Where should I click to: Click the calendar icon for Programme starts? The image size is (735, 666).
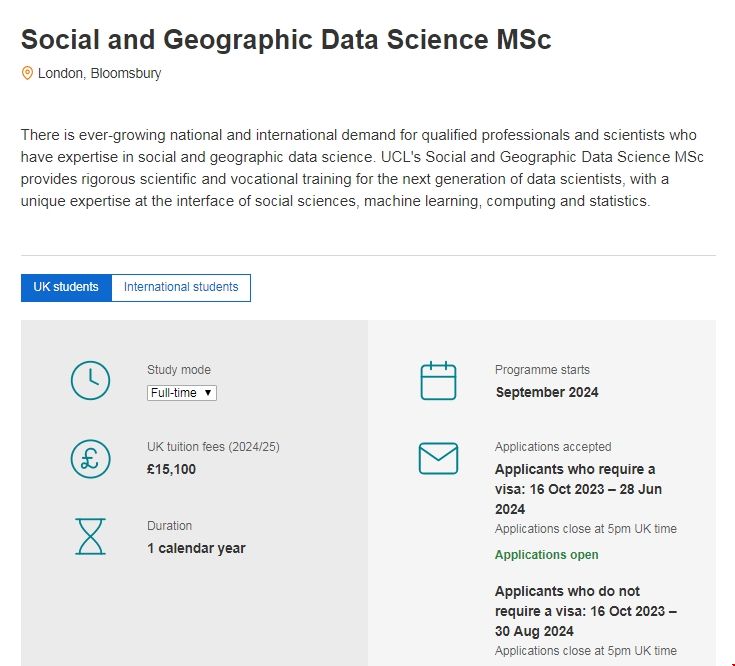coord(438,381)
